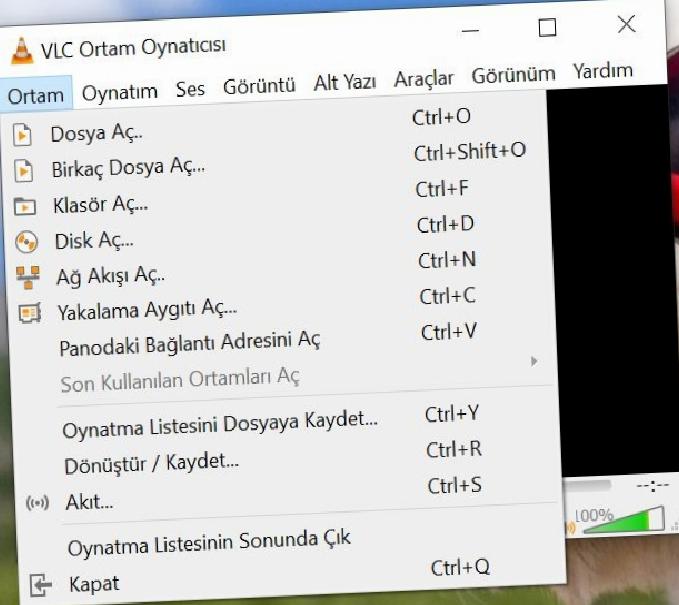Open the Görünüm menu
This screenshot has width=679, height=605.
pyautogui.click(x=514, y=75)
